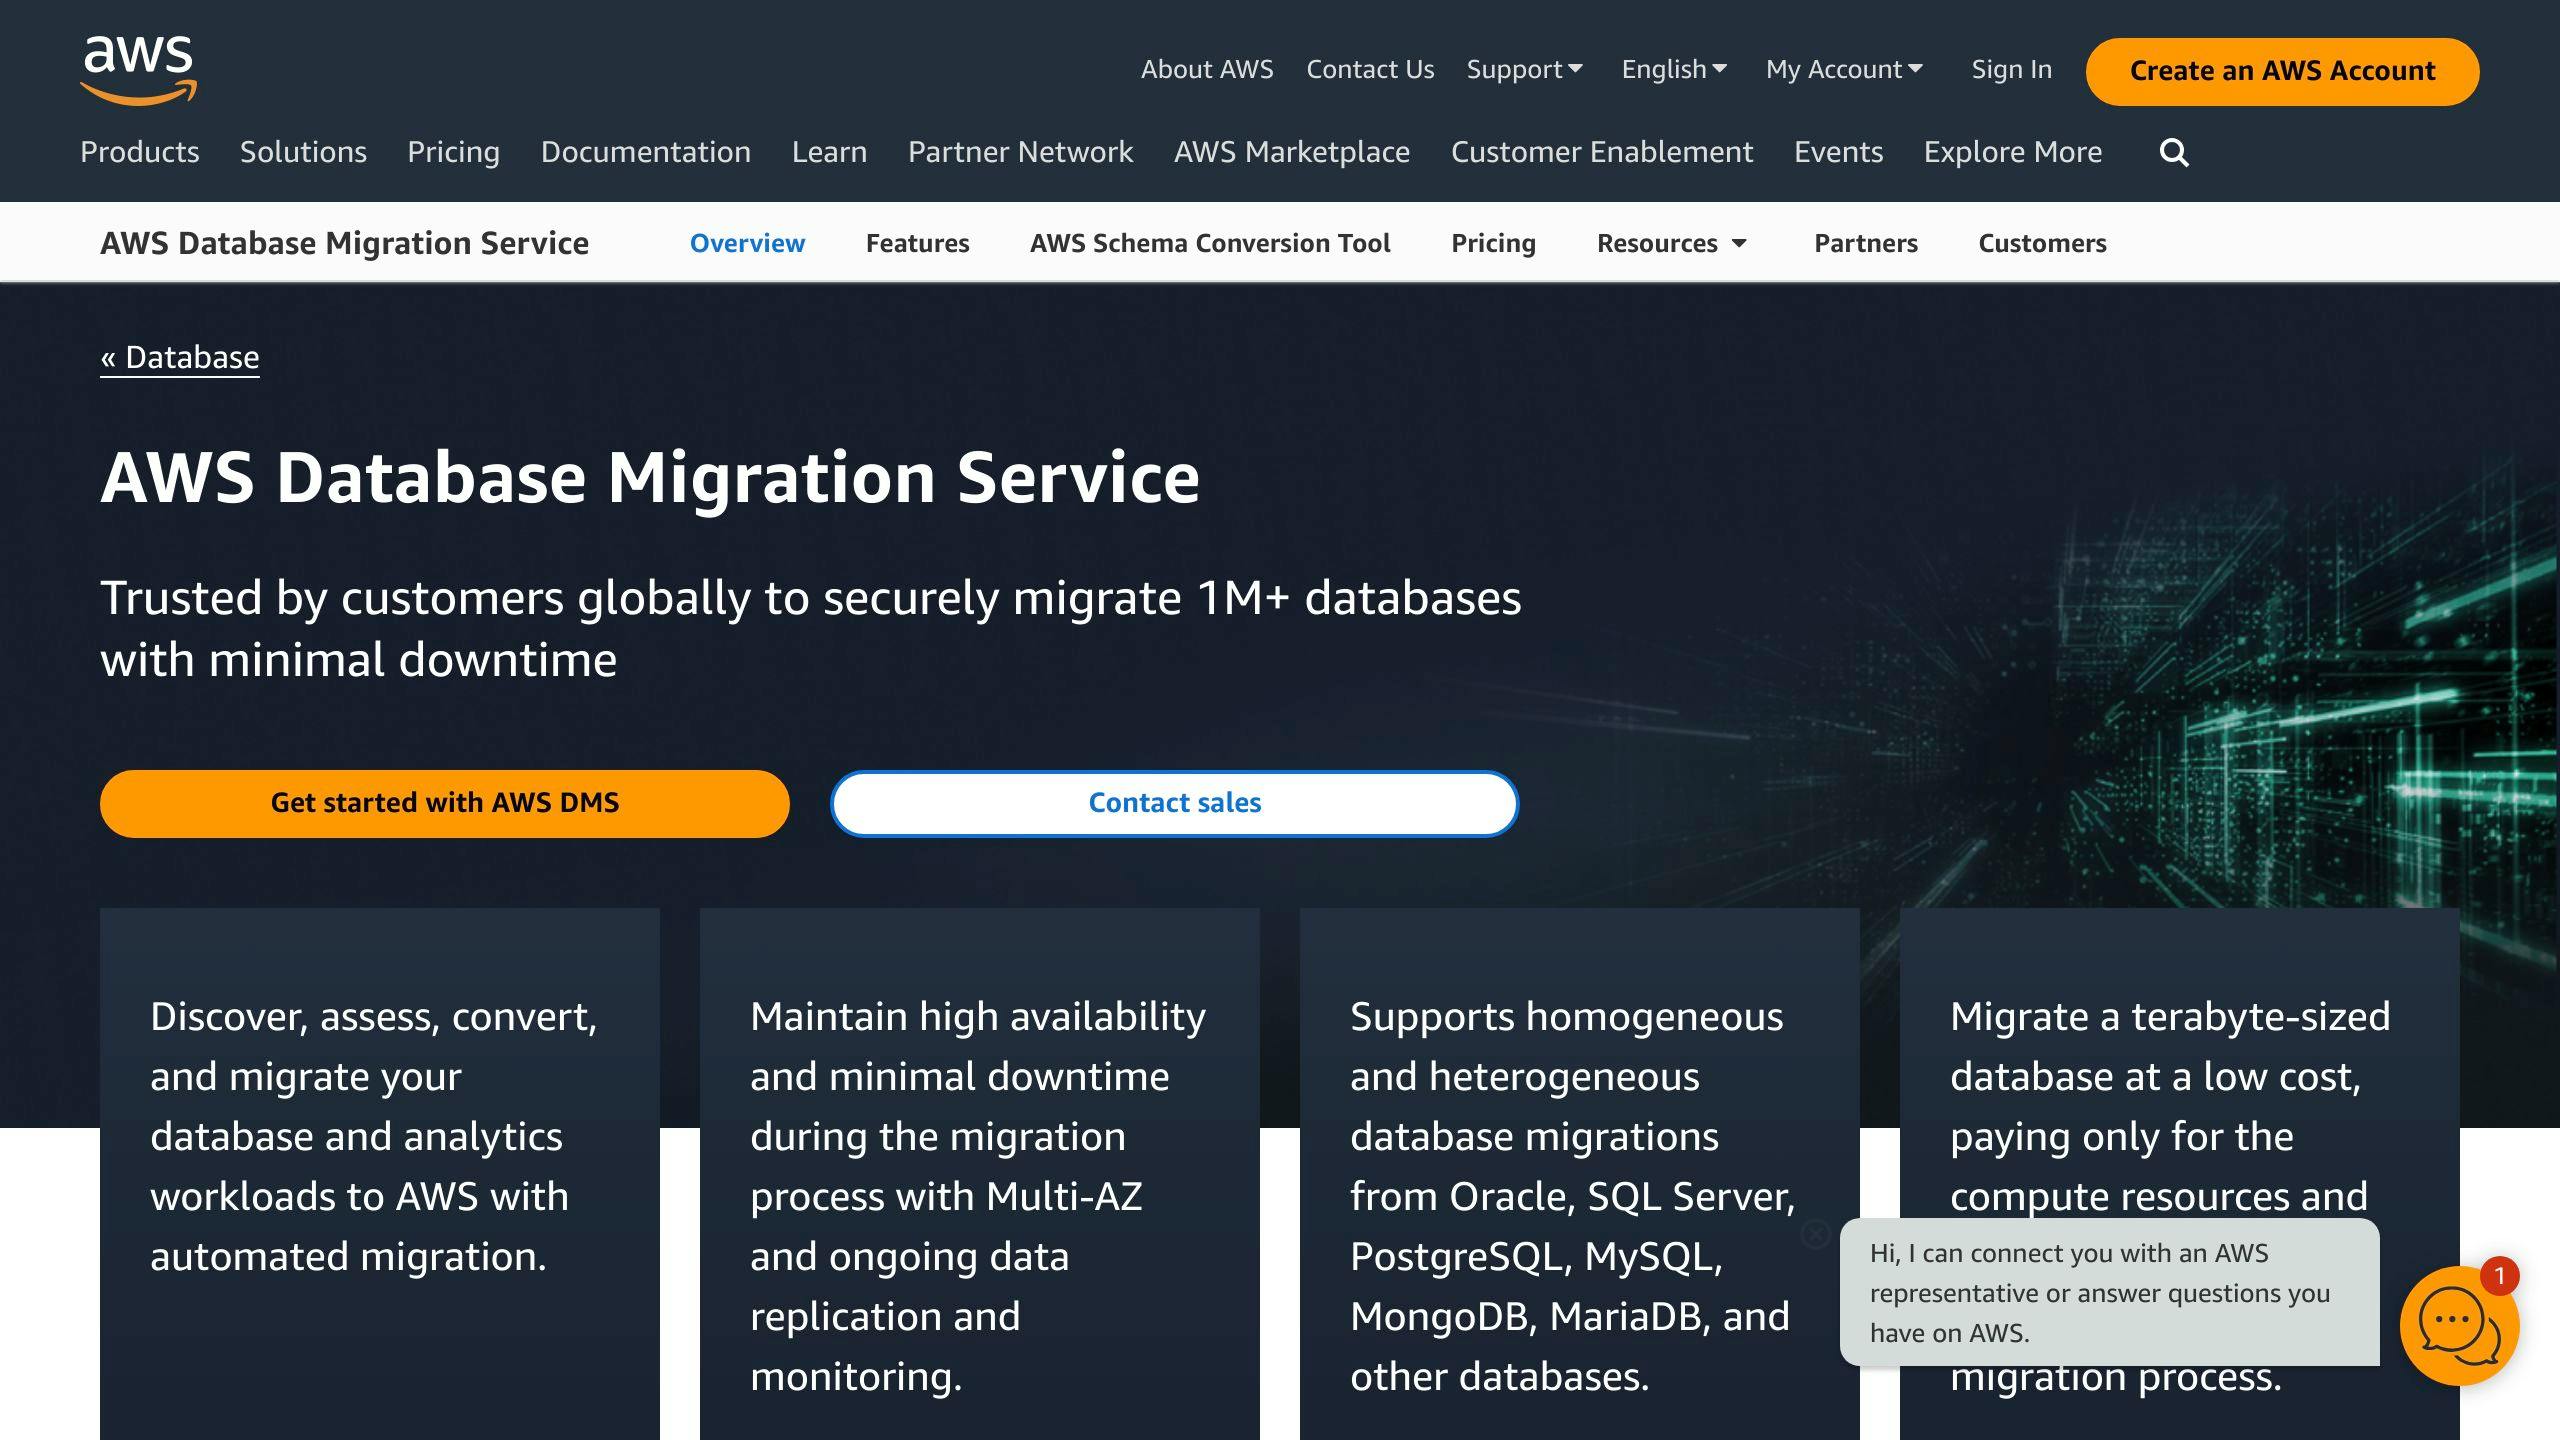Image resolution: width=2560 pixels, height=1440 pixels.
Task: Click the 'Trusted by customers globally' subtitle
Action: pos(810,628)
